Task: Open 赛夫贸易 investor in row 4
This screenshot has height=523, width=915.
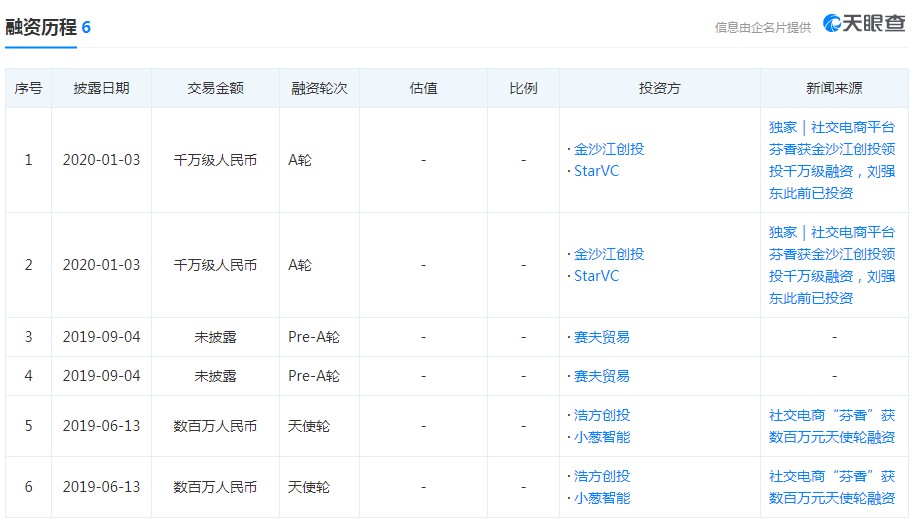Action: pos(602,376)
